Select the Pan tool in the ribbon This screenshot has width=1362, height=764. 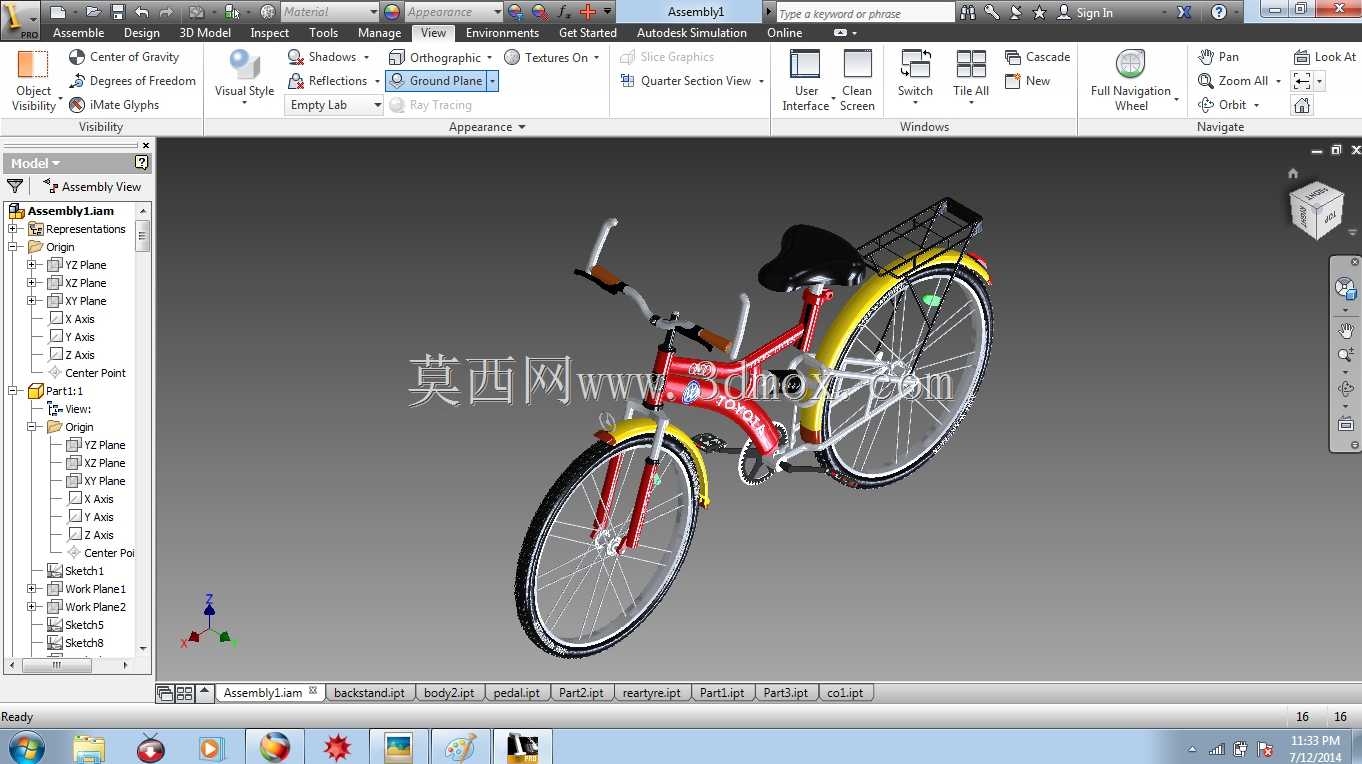(1219, 57)
